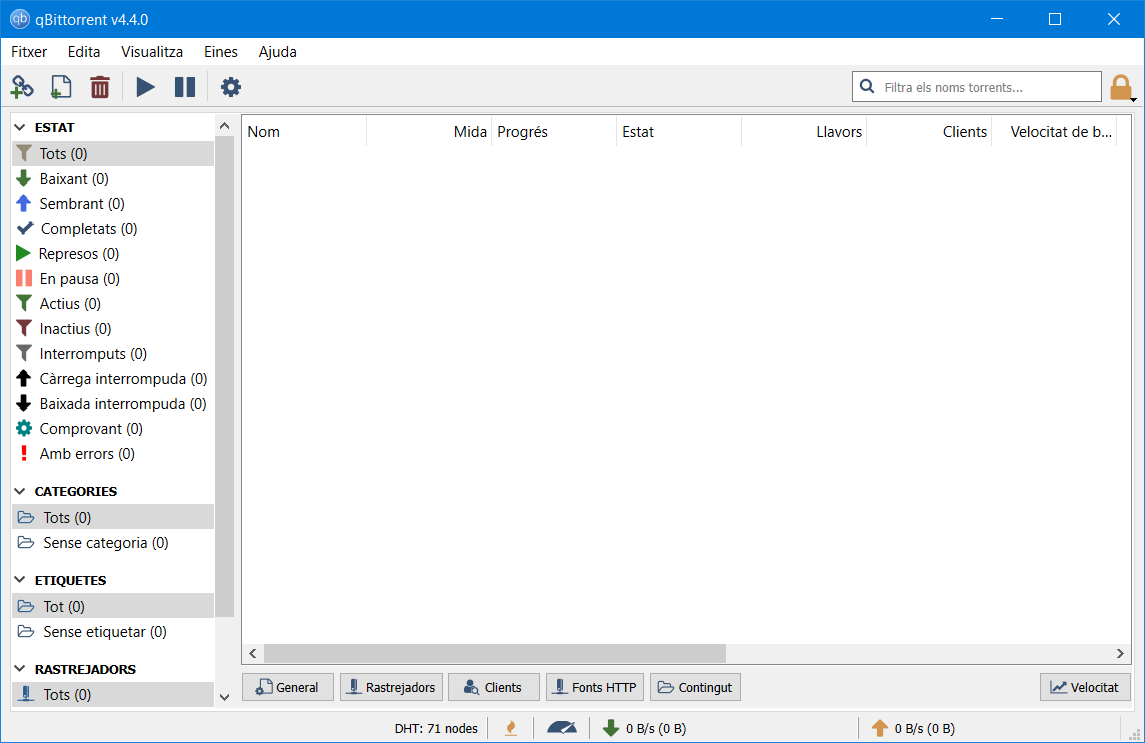
Task: Open the Eines menu
Action: pyautogui.click(x=220, y=52)
